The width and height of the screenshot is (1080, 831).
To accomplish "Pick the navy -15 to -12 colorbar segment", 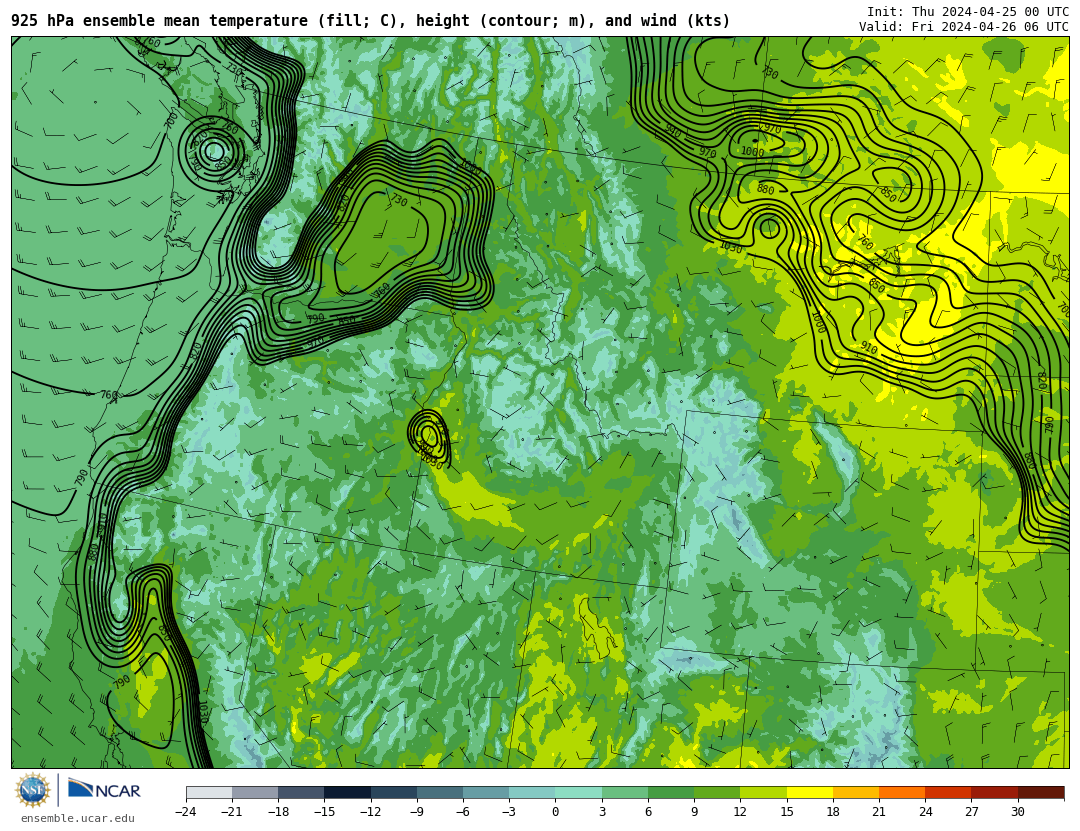I will tap(348, 792).
